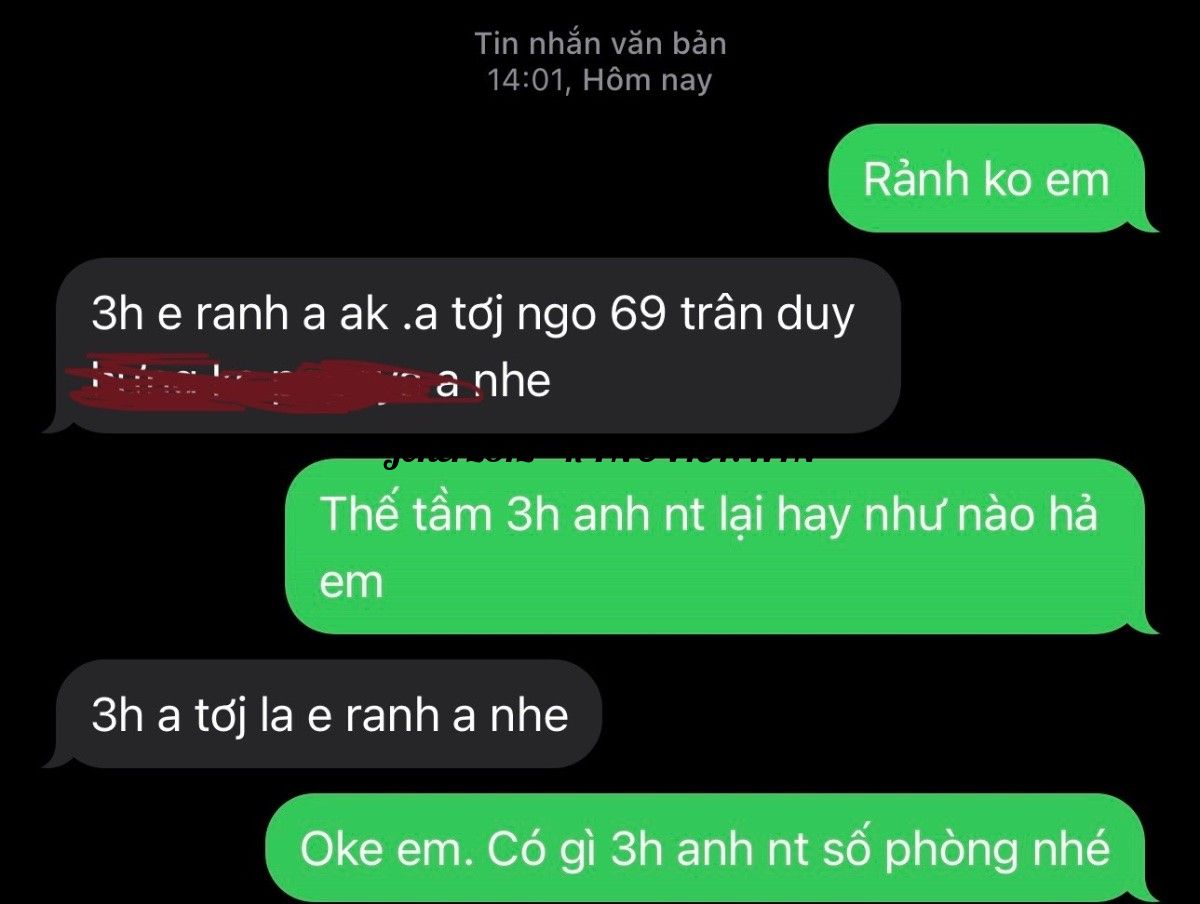Tap the "Oke em. Có gì 3h anh nt" bubble

pyautogui.click(x=706, y=848)
